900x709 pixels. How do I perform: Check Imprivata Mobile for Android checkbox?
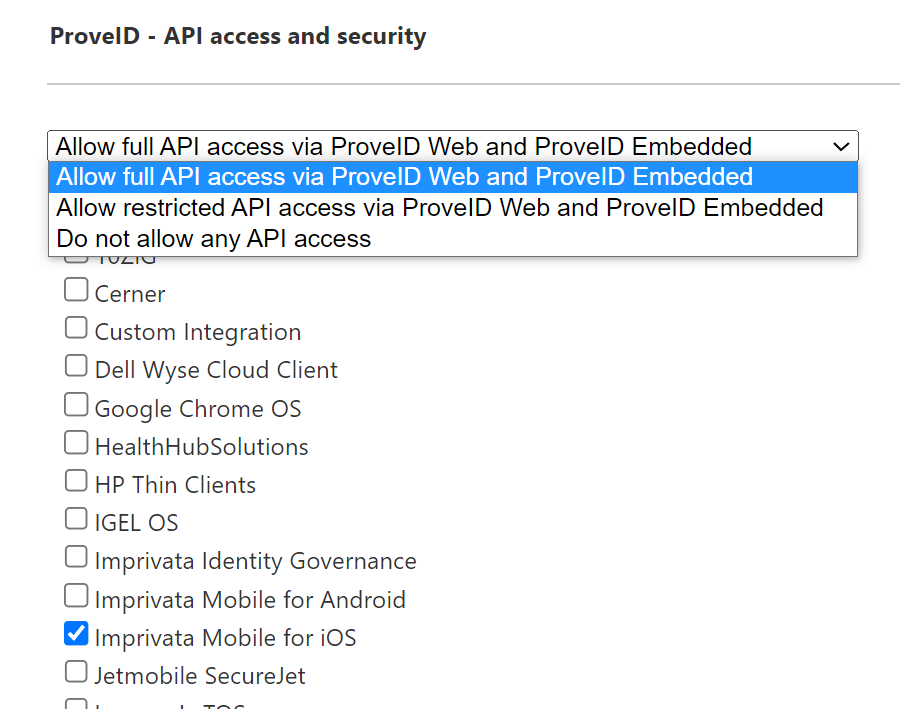click(x=76, y=596)
